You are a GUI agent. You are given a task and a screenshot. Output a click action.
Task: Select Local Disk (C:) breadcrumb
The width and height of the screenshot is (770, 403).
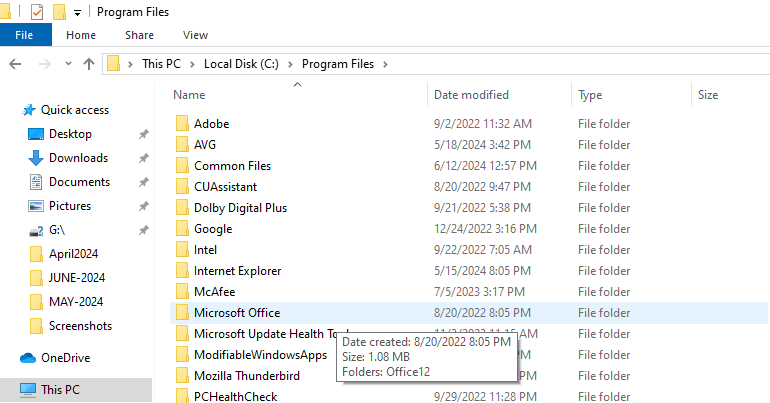(241, 64)
